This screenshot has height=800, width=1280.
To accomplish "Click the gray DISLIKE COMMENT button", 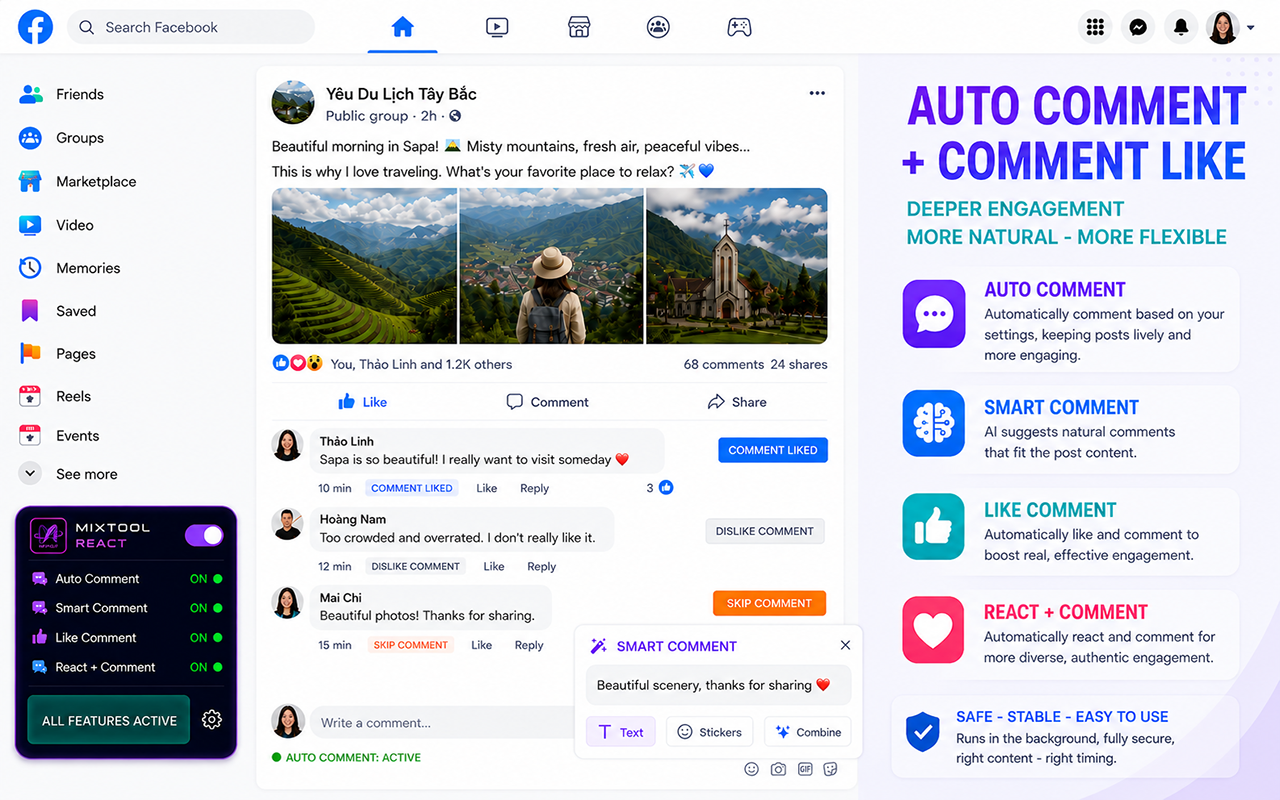I will (x=765, y=531).
